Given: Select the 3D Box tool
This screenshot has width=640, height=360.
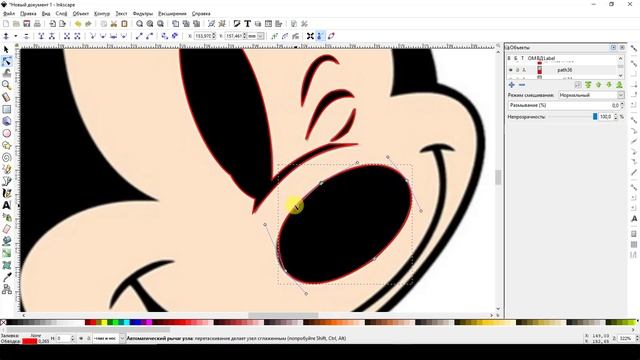Looking at the screenshot, I should pos(6,121).
